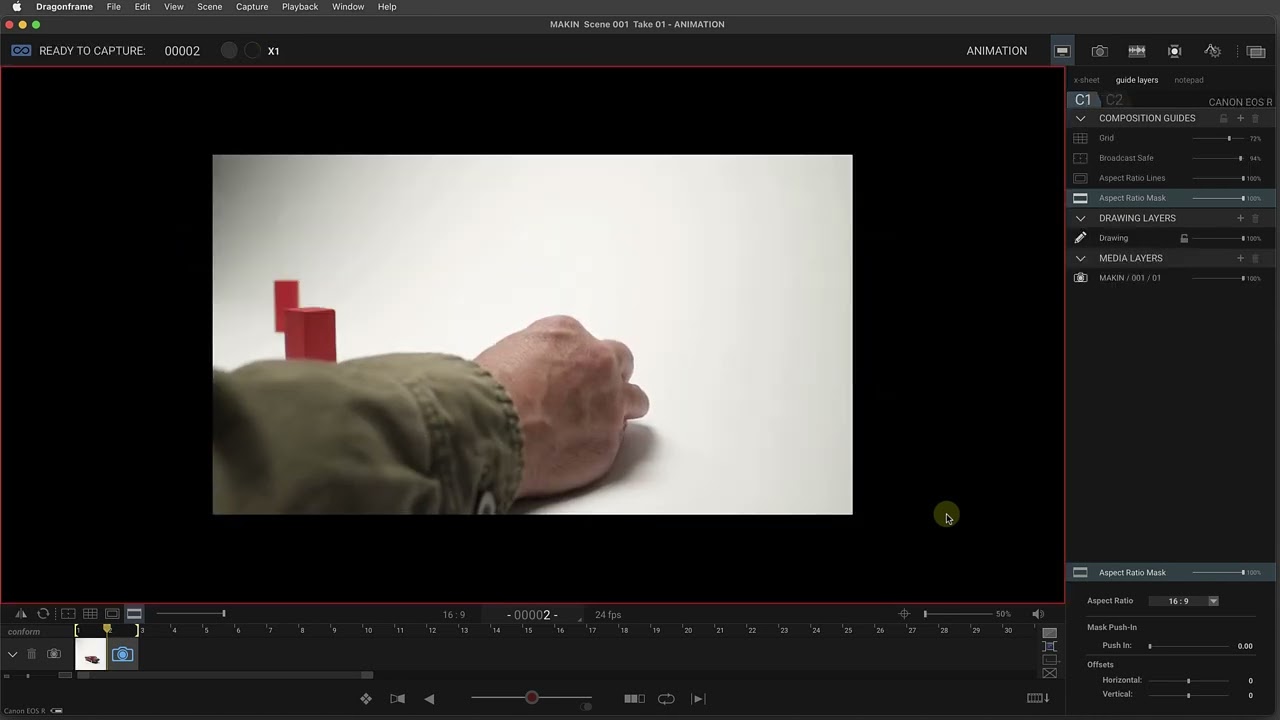The image size is (1280, 720).
Task: Select the C1 camera tab
Action: click(1083, 100)
